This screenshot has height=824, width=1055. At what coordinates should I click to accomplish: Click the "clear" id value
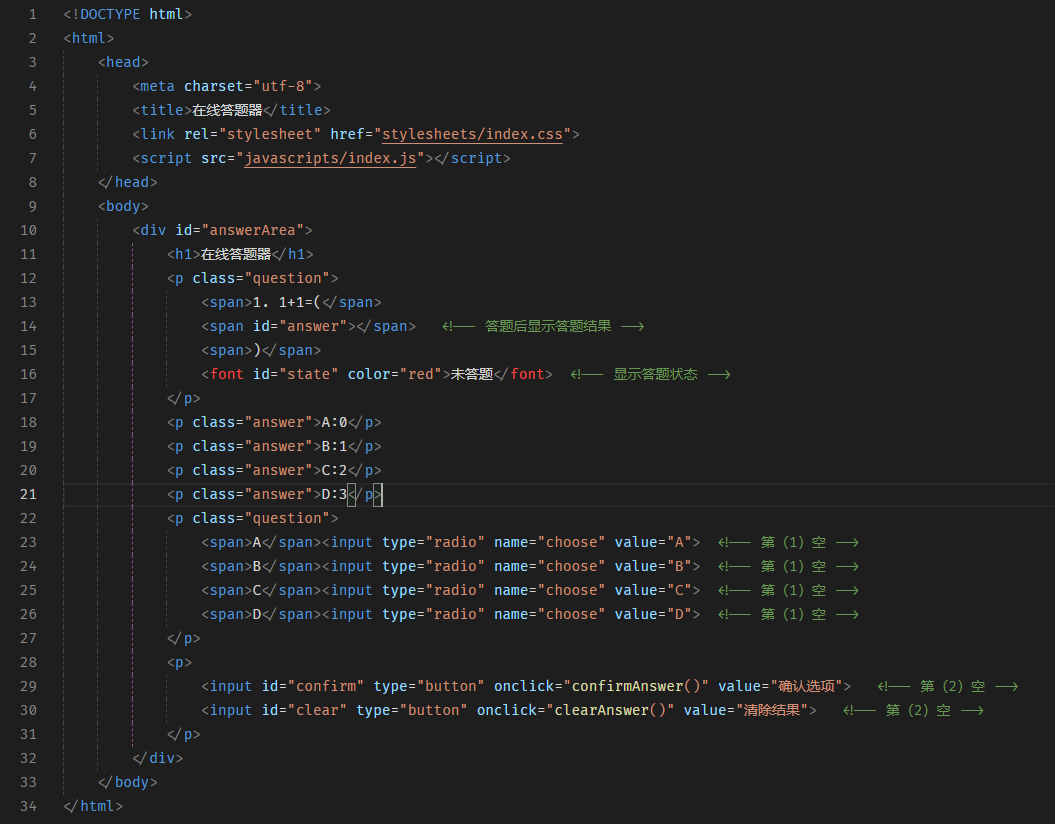[x=317, y=710]
